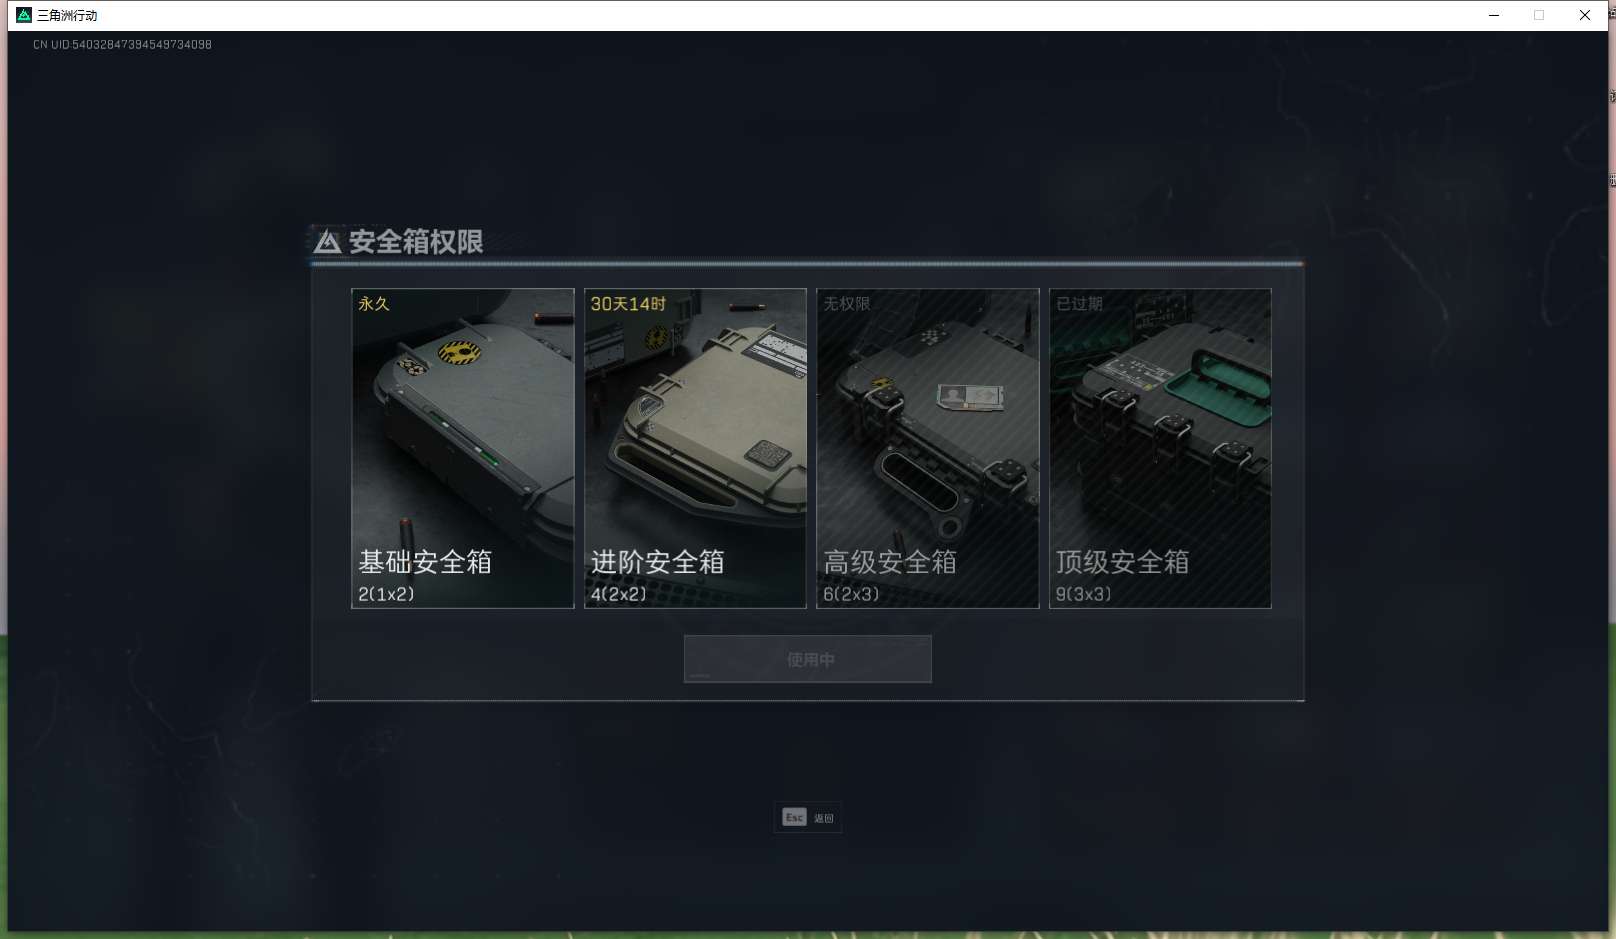Select the 顶级安全箱 card
This screenshot has height=939, width=1616.
1160,448
